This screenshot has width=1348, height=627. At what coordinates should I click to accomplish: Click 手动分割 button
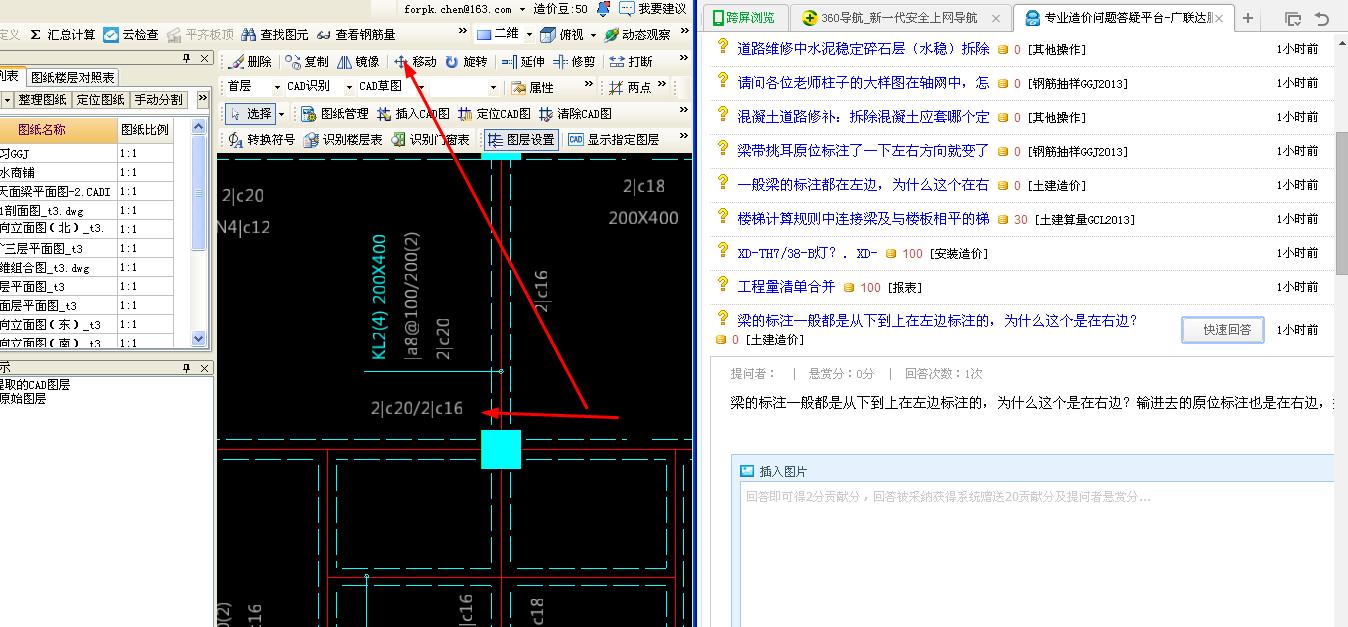click(x=160, y=100)
